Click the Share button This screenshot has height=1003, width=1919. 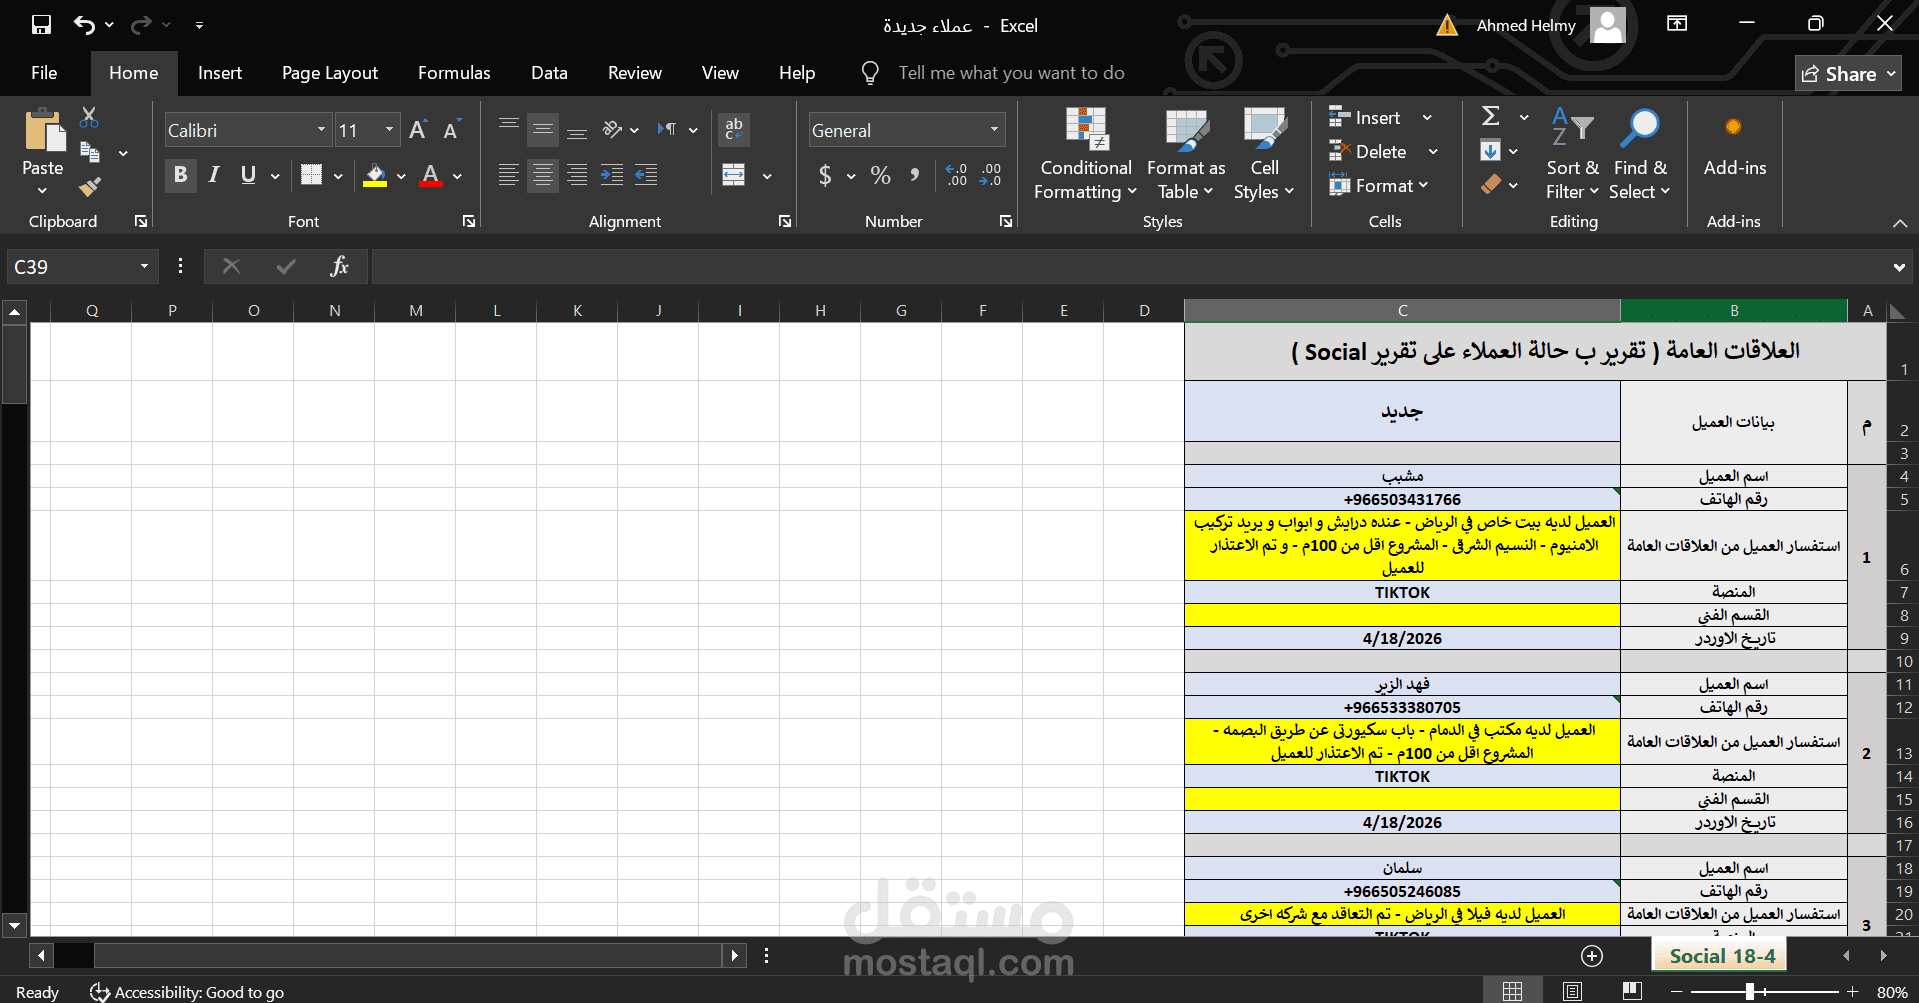(1848, 74)
